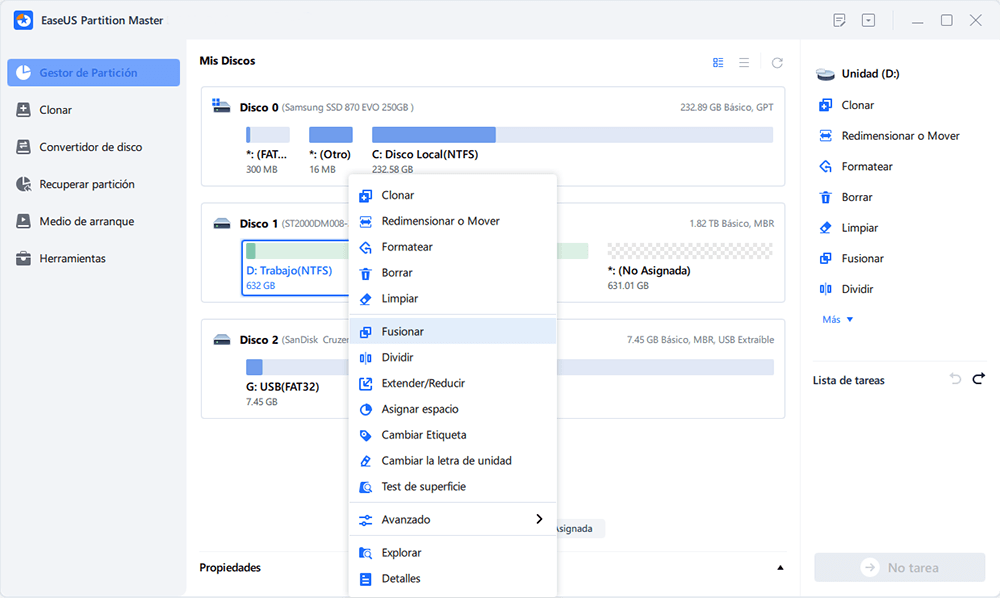Viewport: 1000px width, 598px height.
Task: Click the EaseUS Partition Master logo
Action: (x=24, y=20)
